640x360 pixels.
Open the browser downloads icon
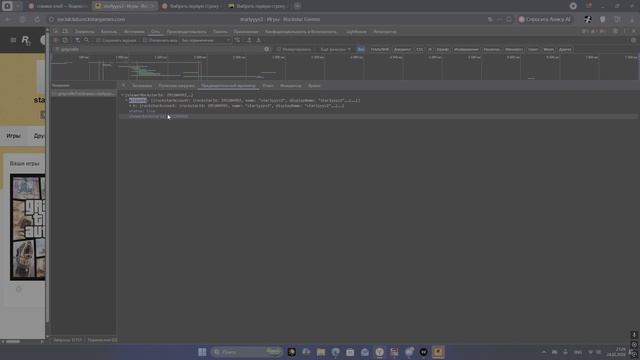click(632, 19)
